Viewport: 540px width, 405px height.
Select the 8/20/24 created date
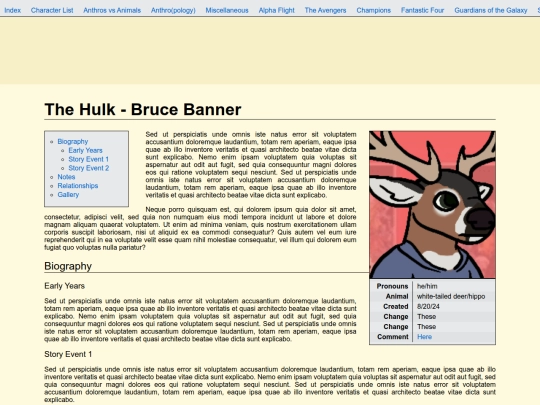428,307
